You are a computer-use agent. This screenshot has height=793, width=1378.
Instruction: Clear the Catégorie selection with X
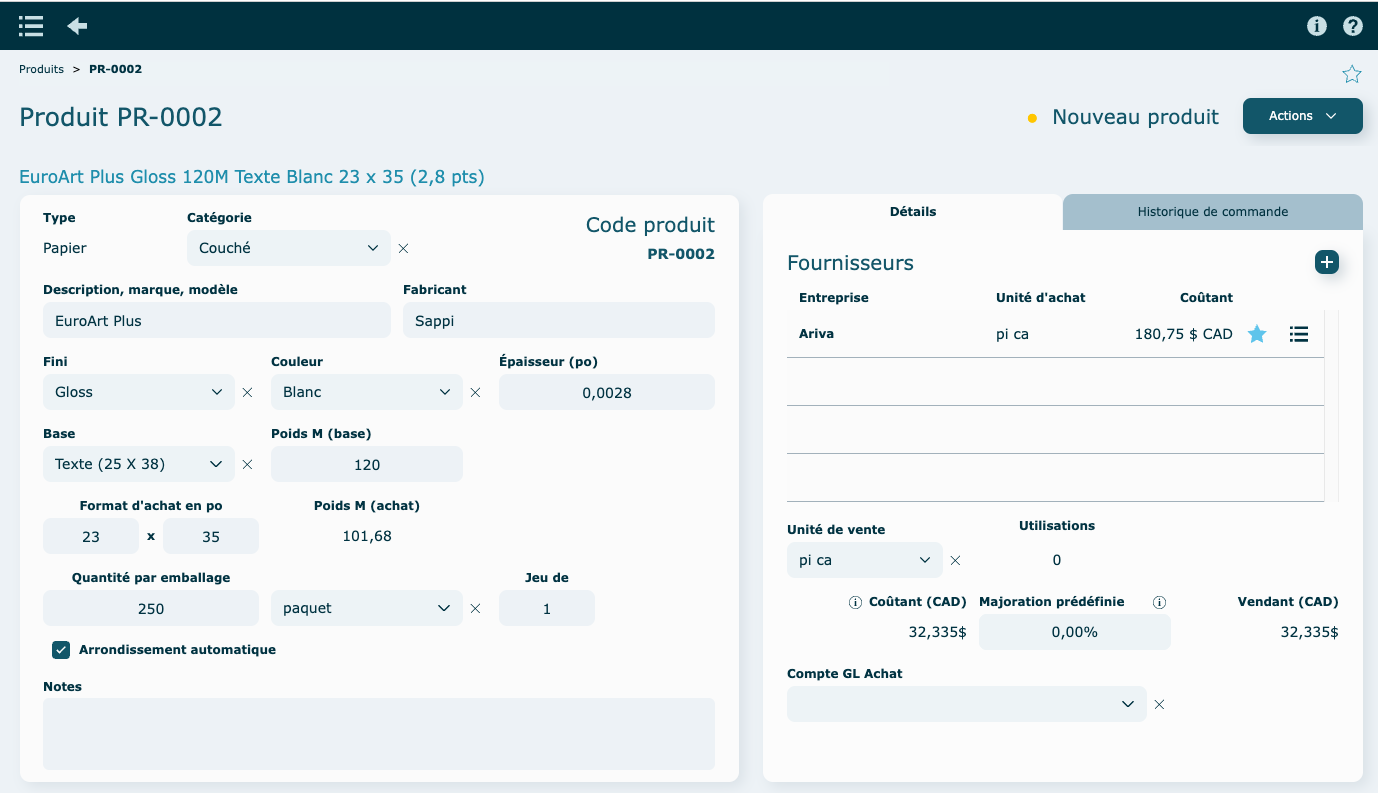click(x=404, y=248)
